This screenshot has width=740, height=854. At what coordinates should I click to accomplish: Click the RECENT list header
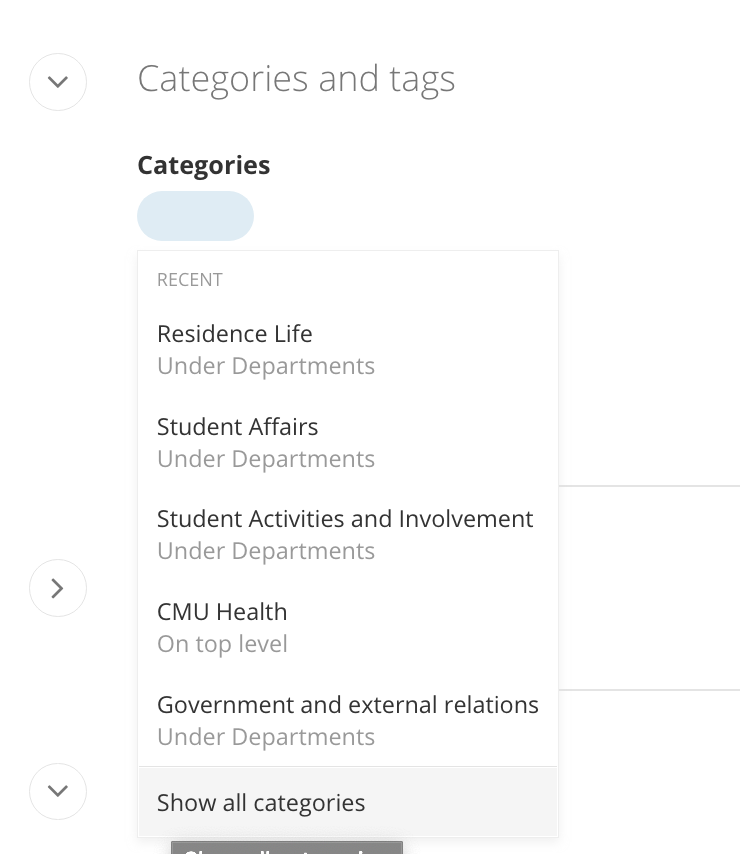pos(190,280)
